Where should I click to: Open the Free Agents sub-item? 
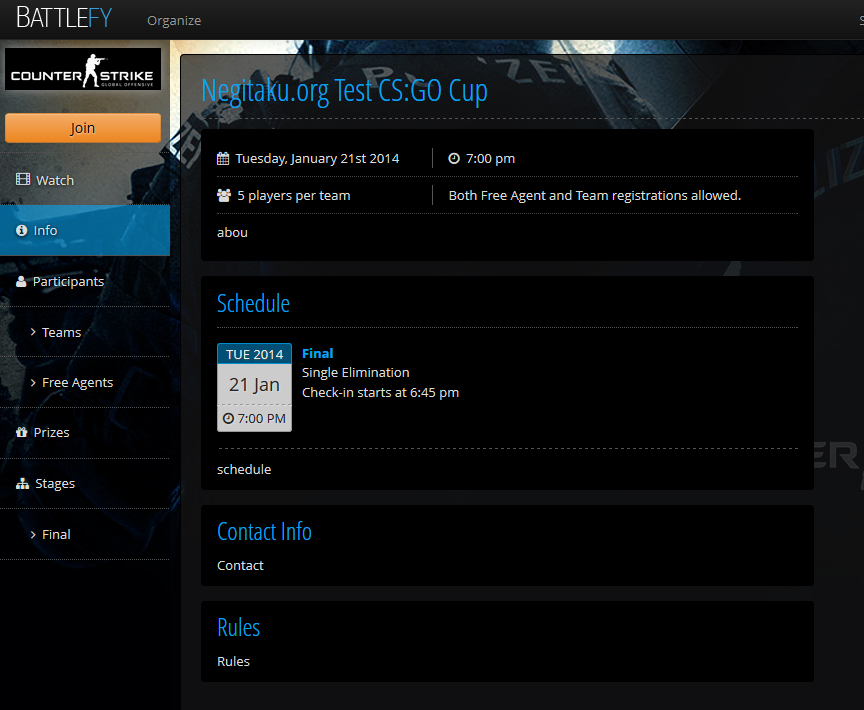click(85, 382)
